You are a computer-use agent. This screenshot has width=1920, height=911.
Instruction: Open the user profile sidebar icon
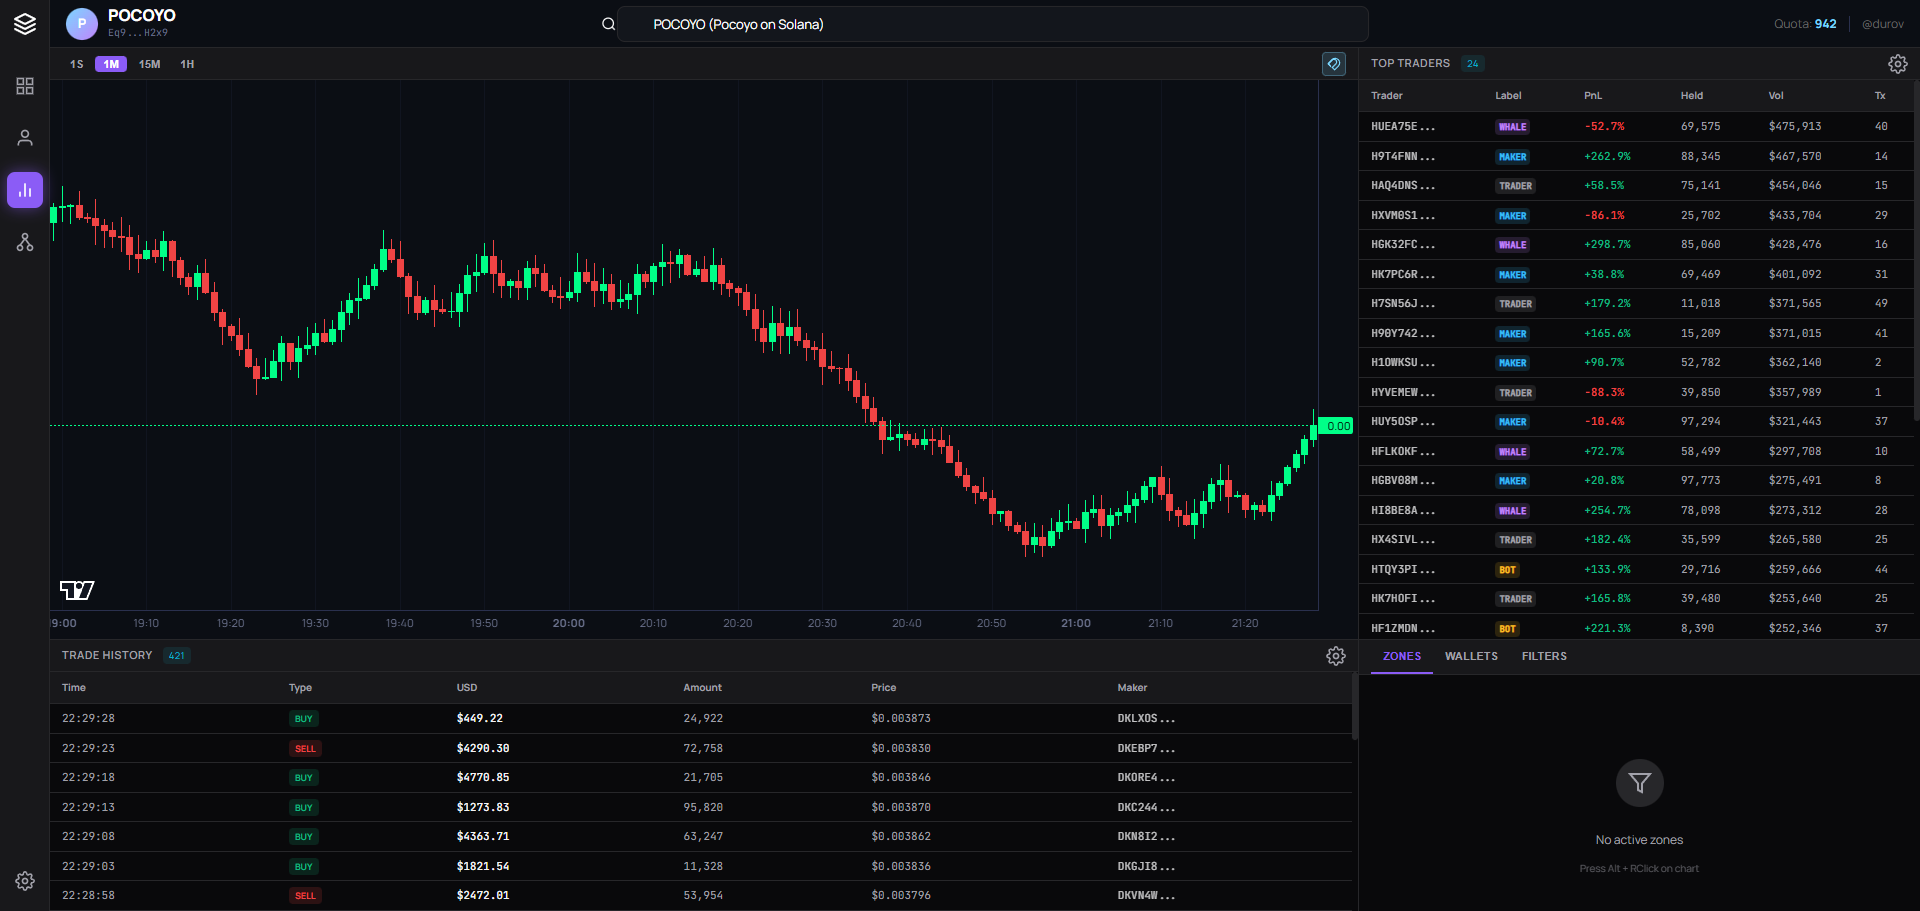click(x=25, y=138)
